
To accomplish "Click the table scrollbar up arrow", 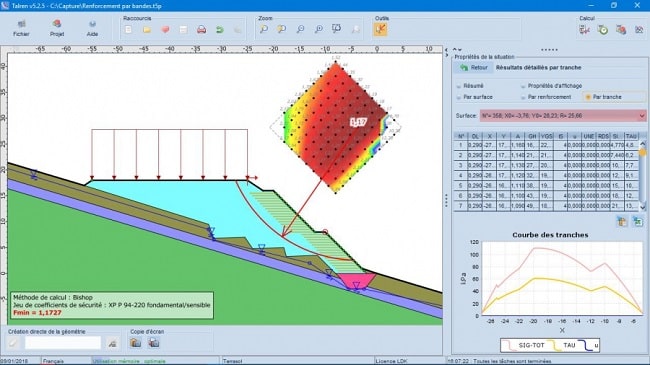I will pos(643,143).
